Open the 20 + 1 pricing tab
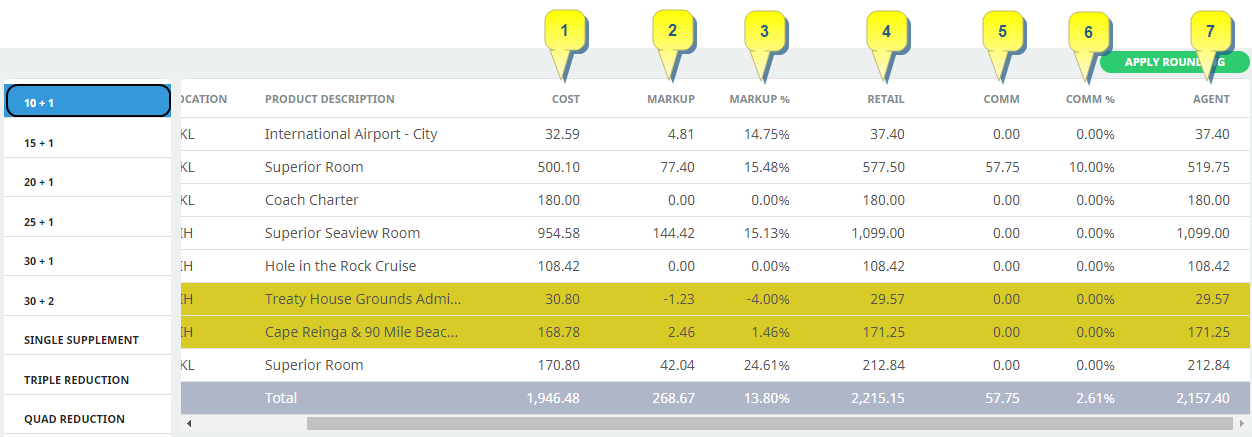The image size is (1252, 437). (x=87, y=182)
